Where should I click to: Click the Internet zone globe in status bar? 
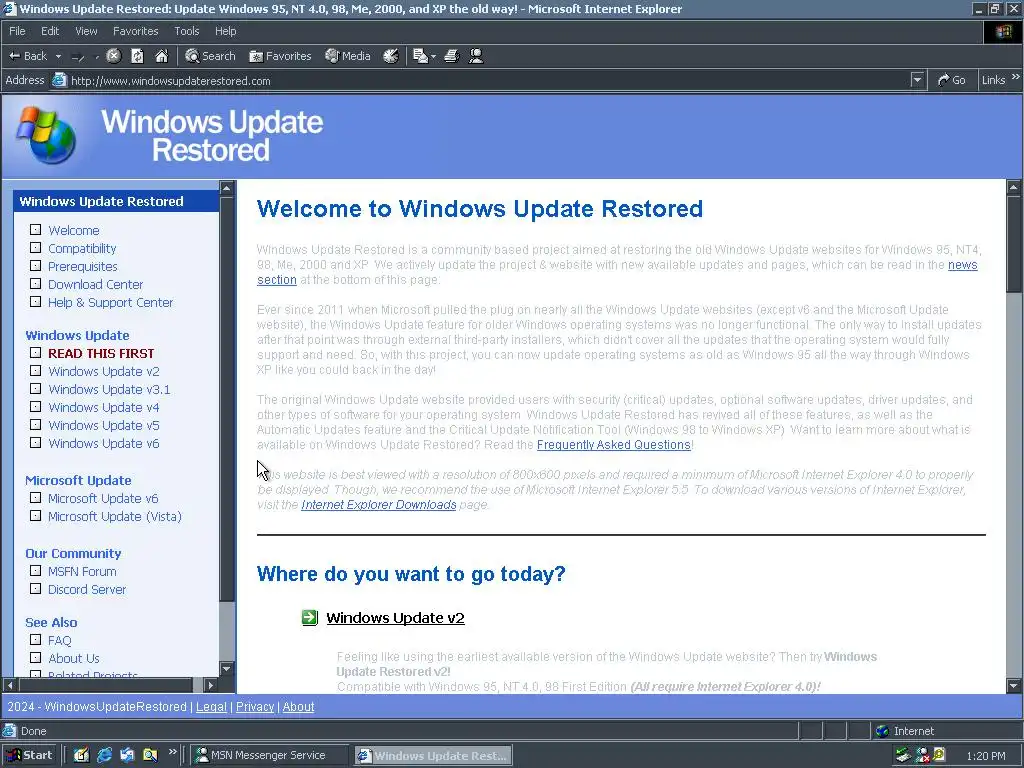click(882, 731)
